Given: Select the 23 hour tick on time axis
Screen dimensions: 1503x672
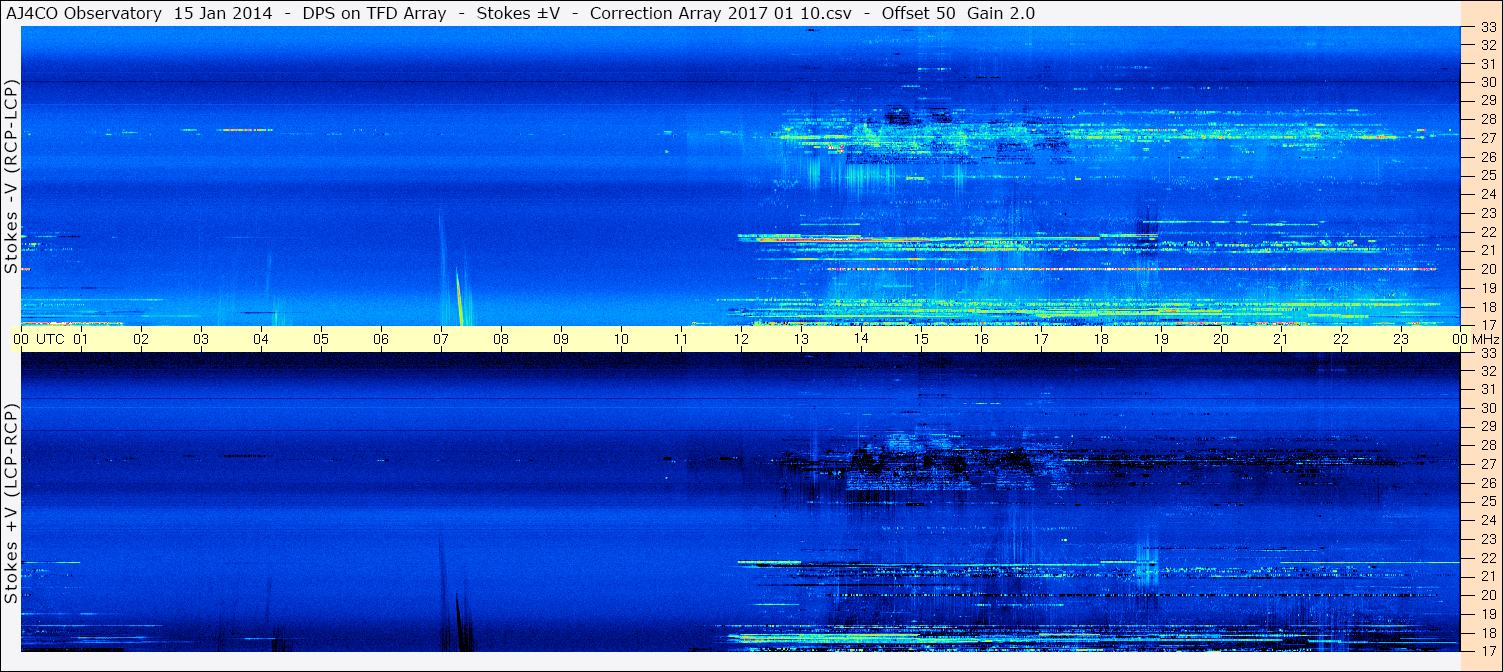Looking at the screenshot, I should point(1401,339).
